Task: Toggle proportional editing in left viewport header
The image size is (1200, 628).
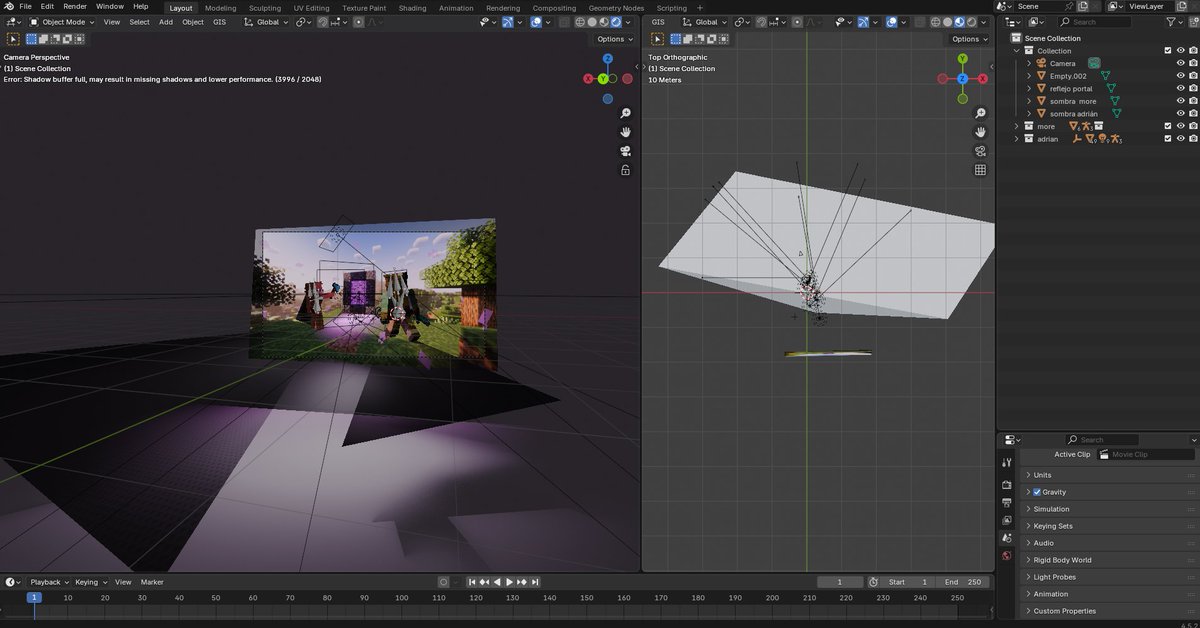Action: (358, 21)
